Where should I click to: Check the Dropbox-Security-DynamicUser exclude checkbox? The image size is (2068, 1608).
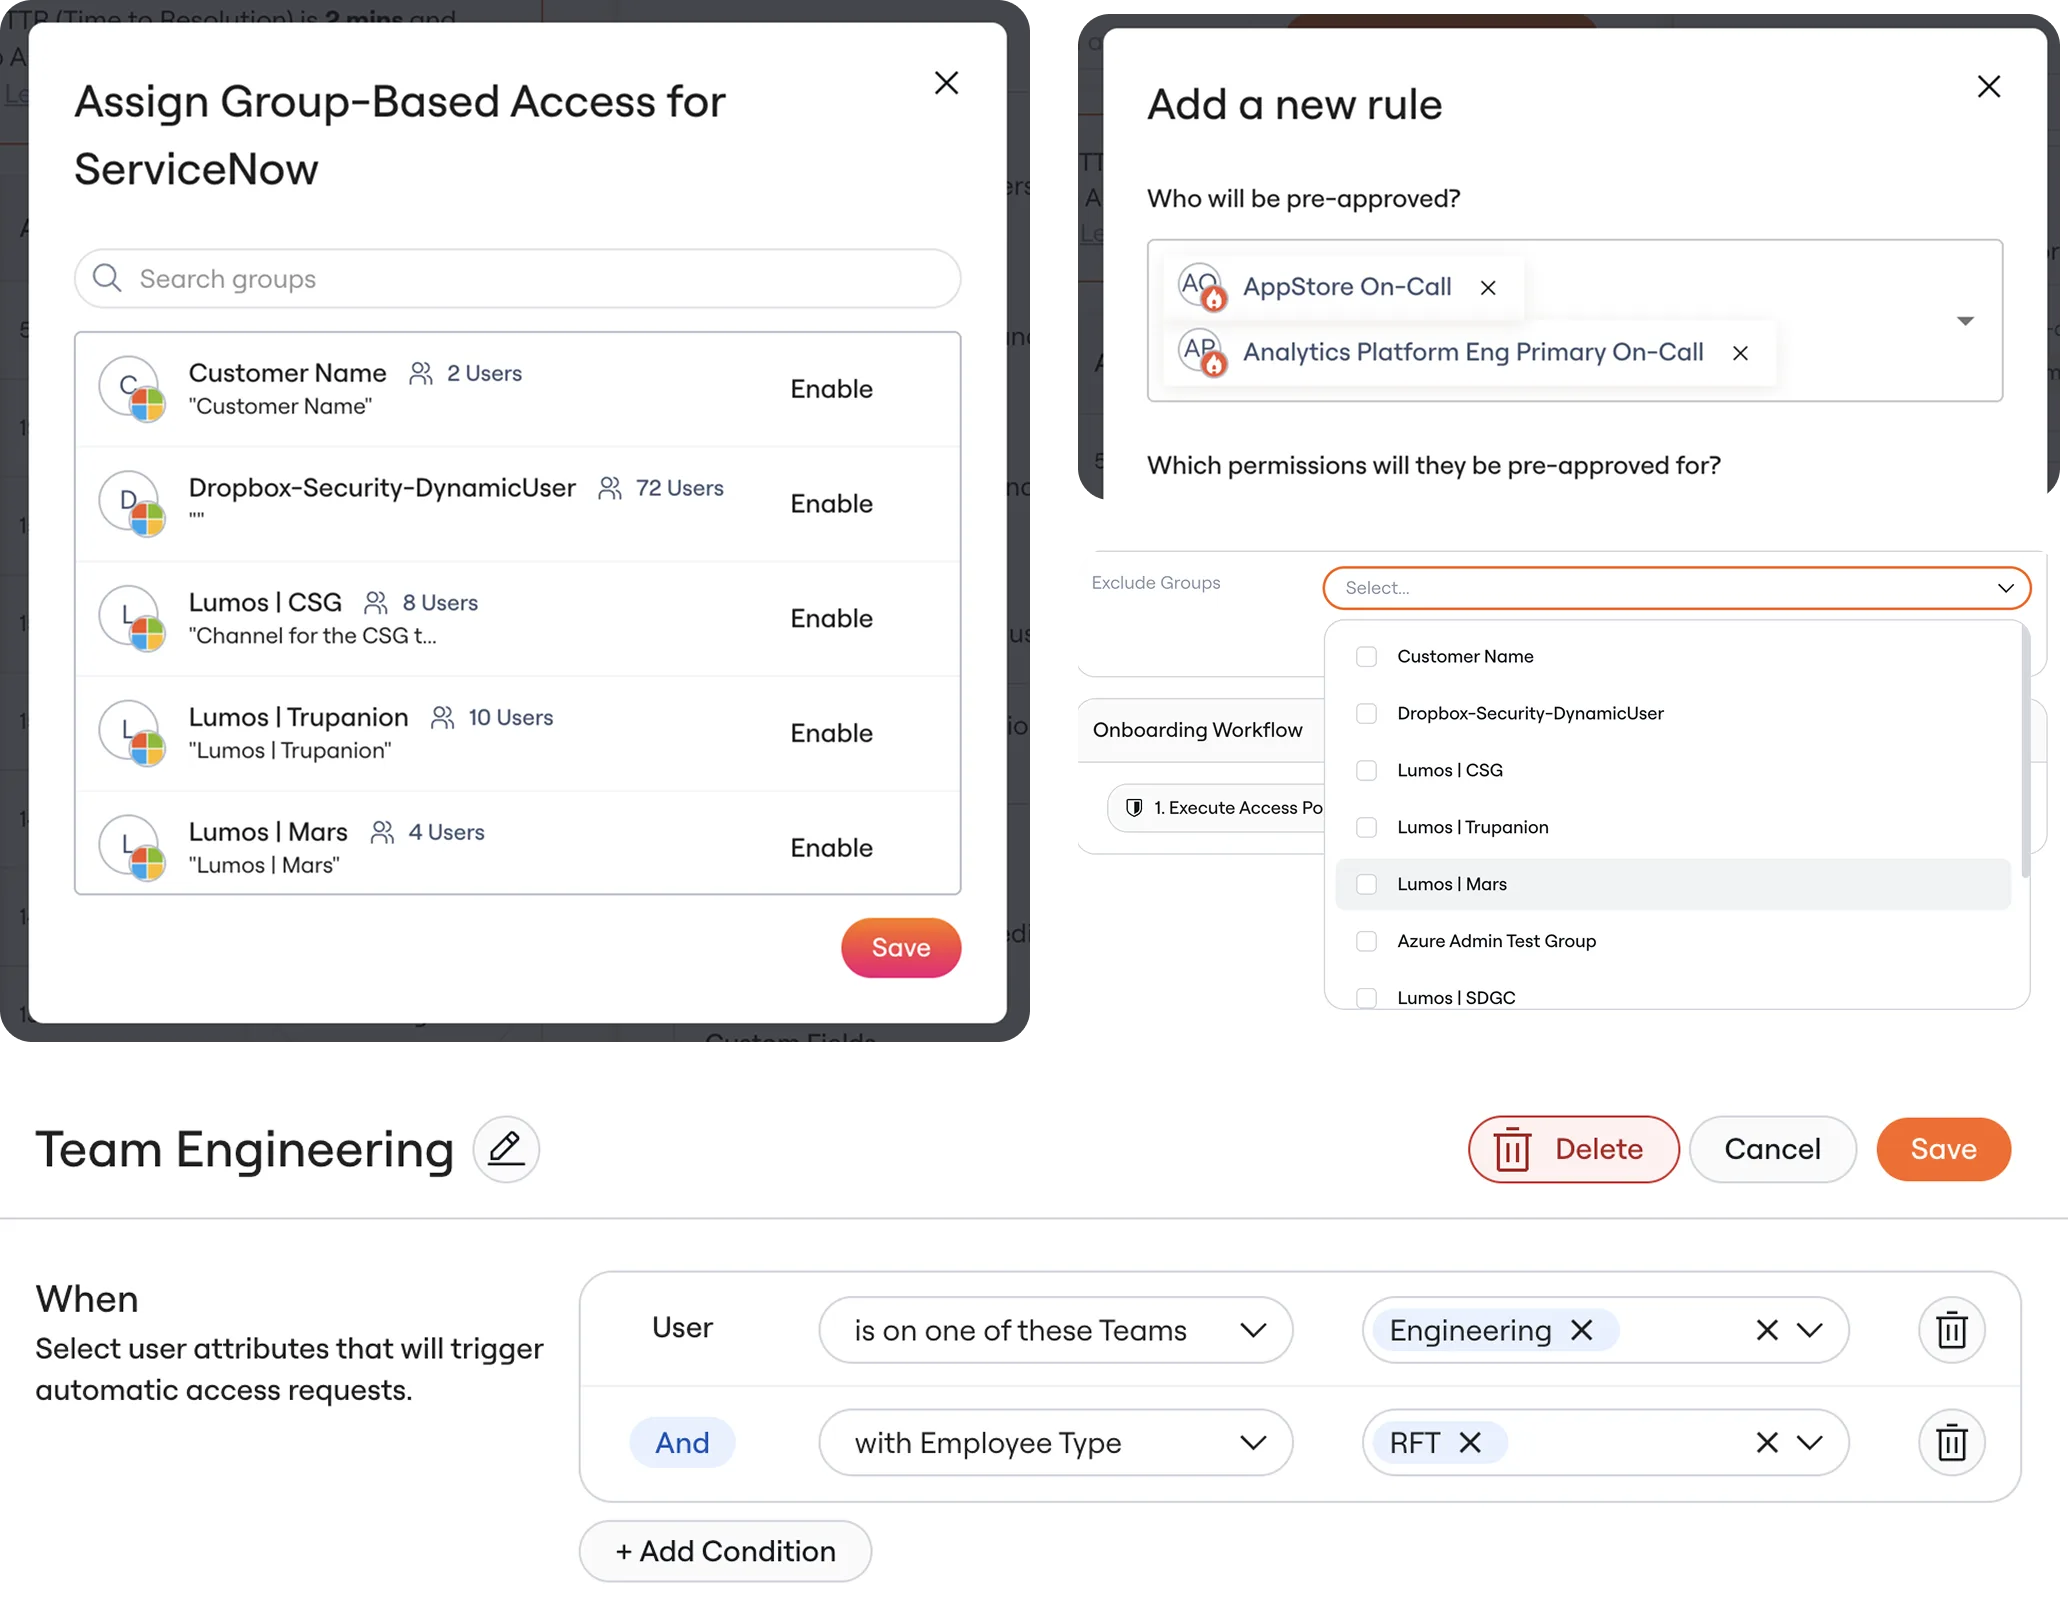pos(1366,713)
